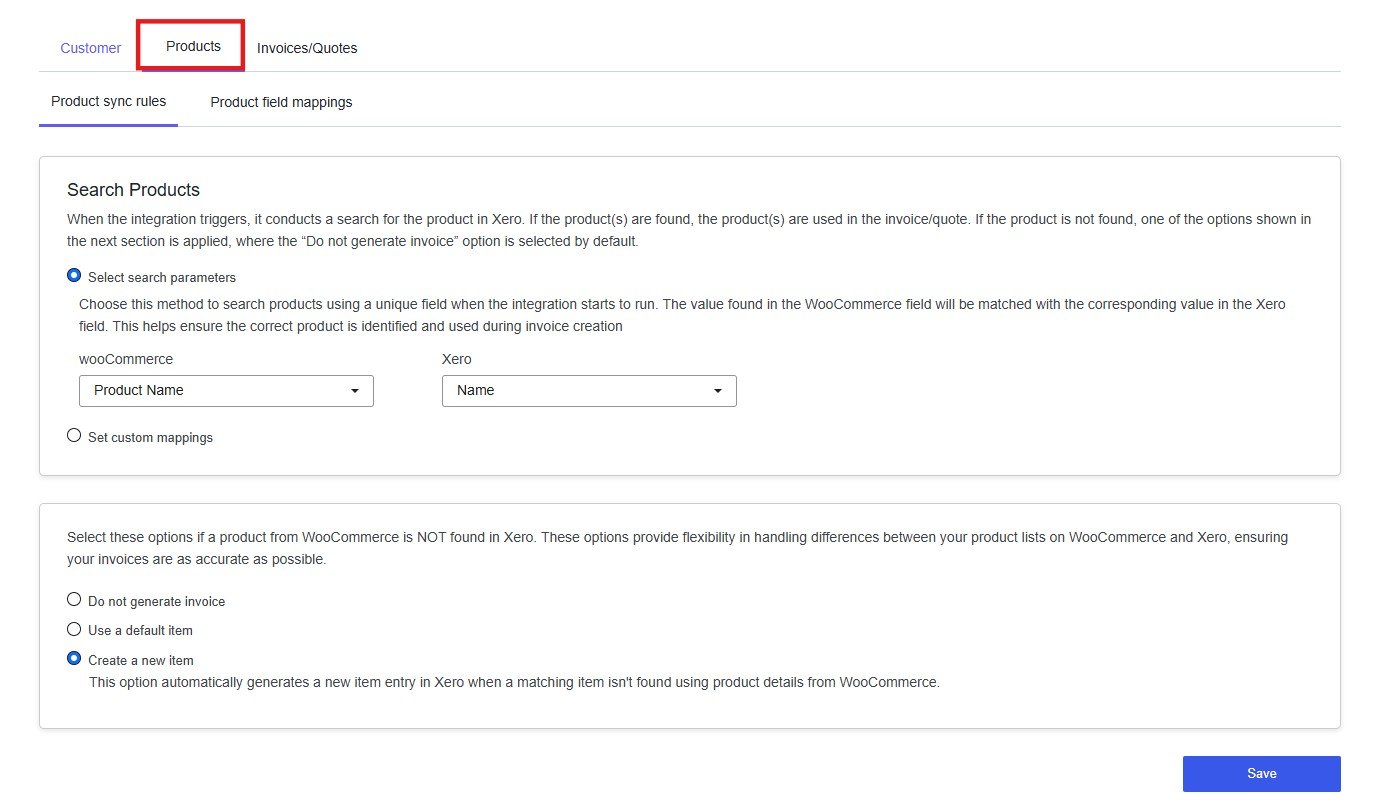Open the Products tab
This screenshot has height=802, width=1375.
coord(193,46)
